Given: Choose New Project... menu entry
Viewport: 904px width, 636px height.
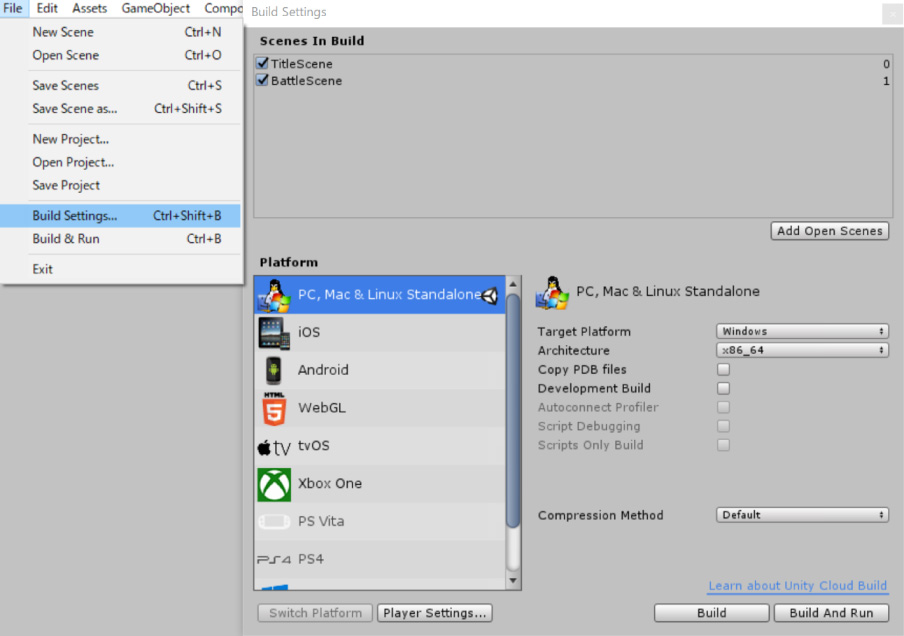Looking at the screenshot, I should pos(120,140).
